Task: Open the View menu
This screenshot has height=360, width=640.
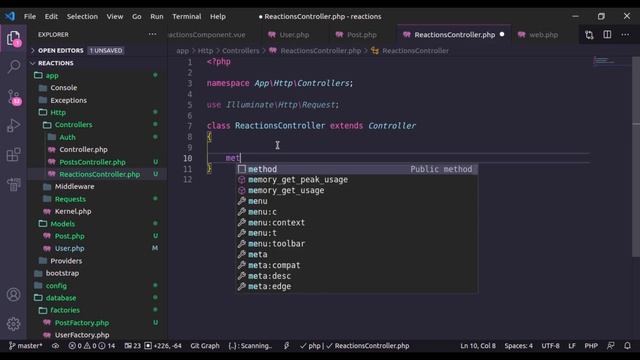Action: click(x=115, y=16)
